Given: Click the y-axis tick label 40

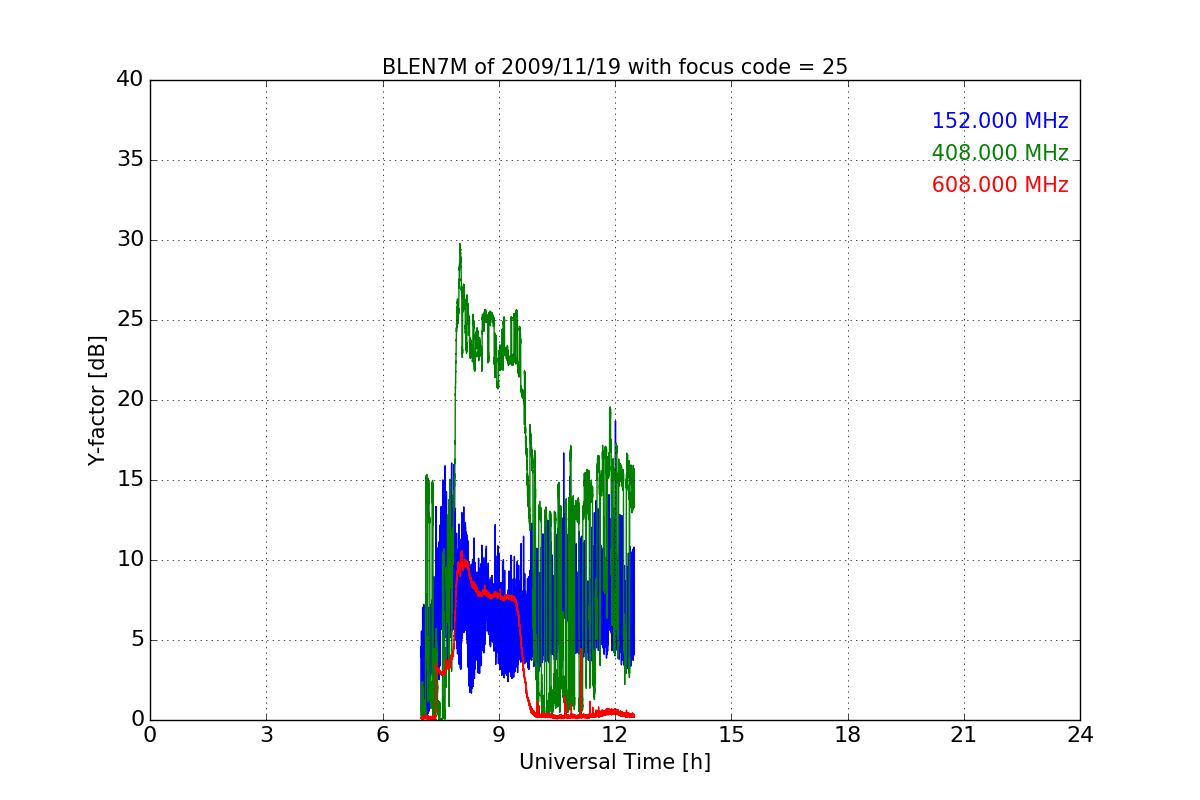Looking at the screenshot, I should click(x=130, y=80).
